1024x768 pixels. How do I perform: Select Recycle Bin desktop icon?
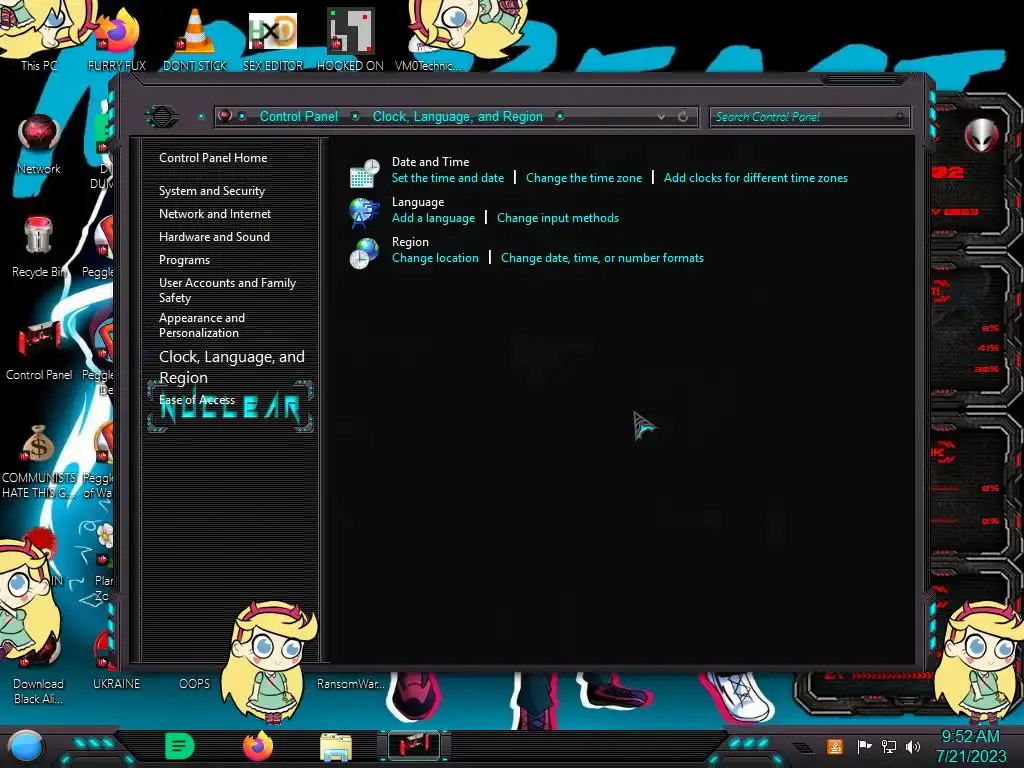click(x=39, y=247)
